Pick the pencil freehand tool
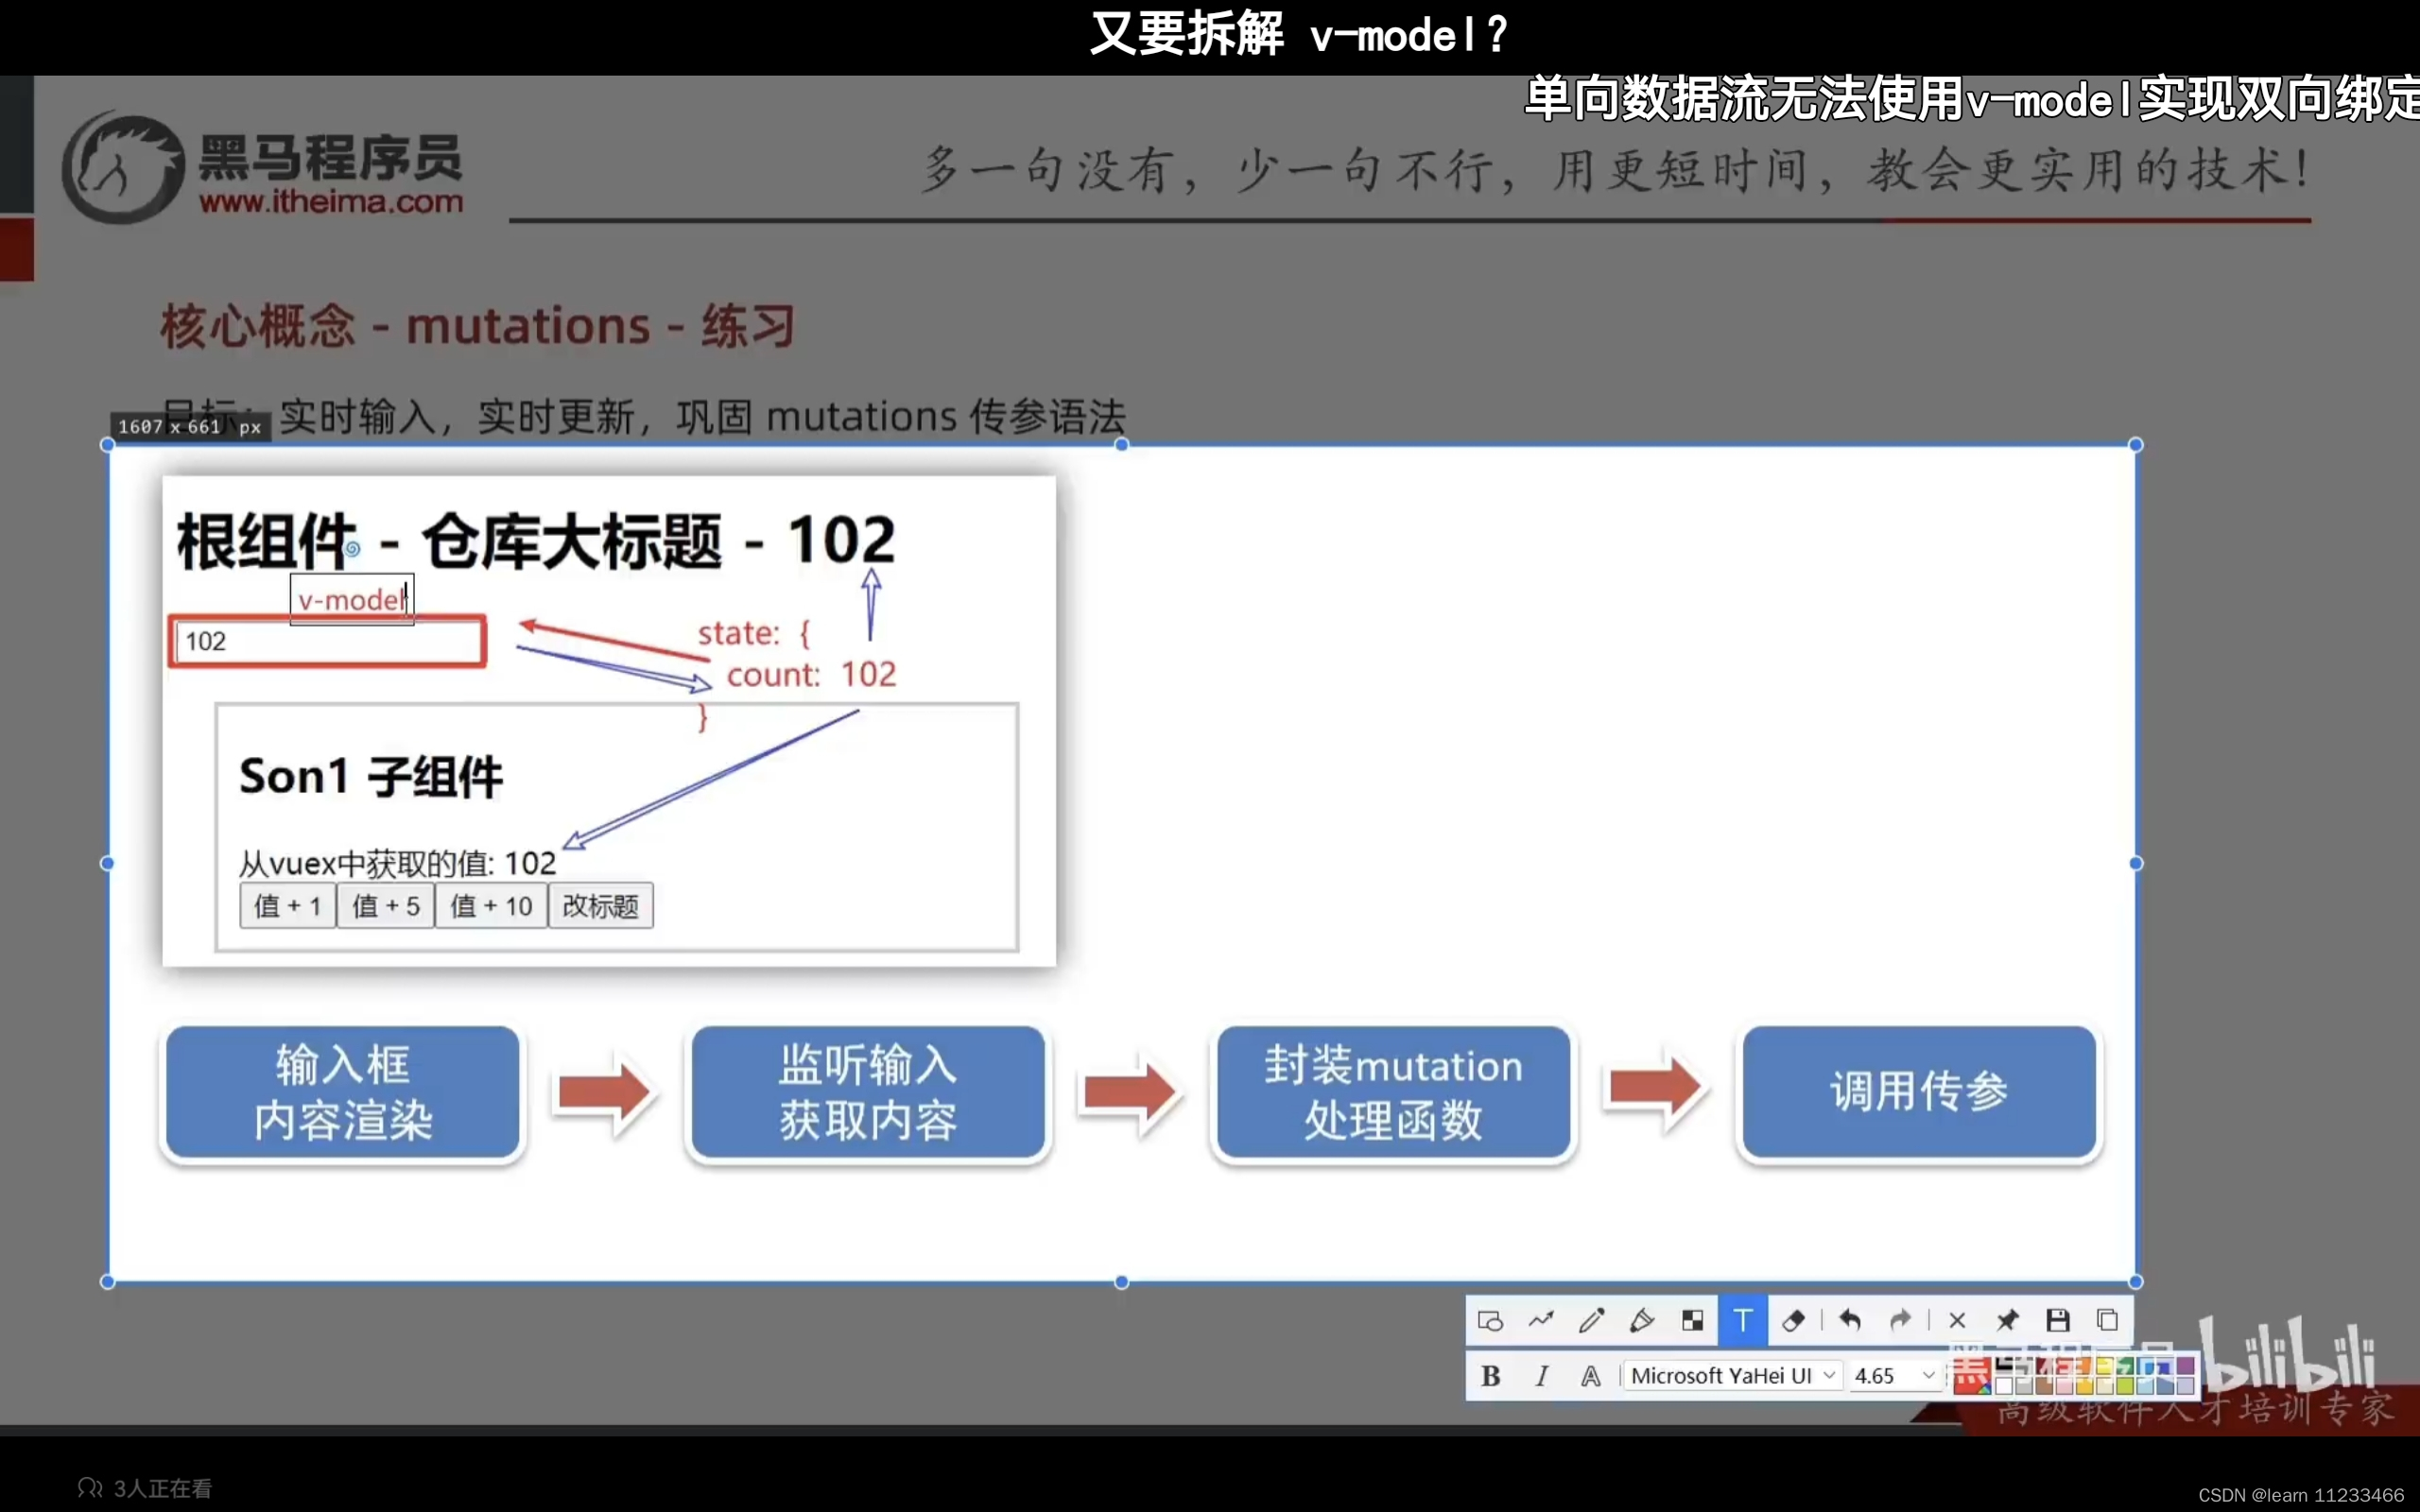The image size is (2420, 1512). point(1591,1321)
